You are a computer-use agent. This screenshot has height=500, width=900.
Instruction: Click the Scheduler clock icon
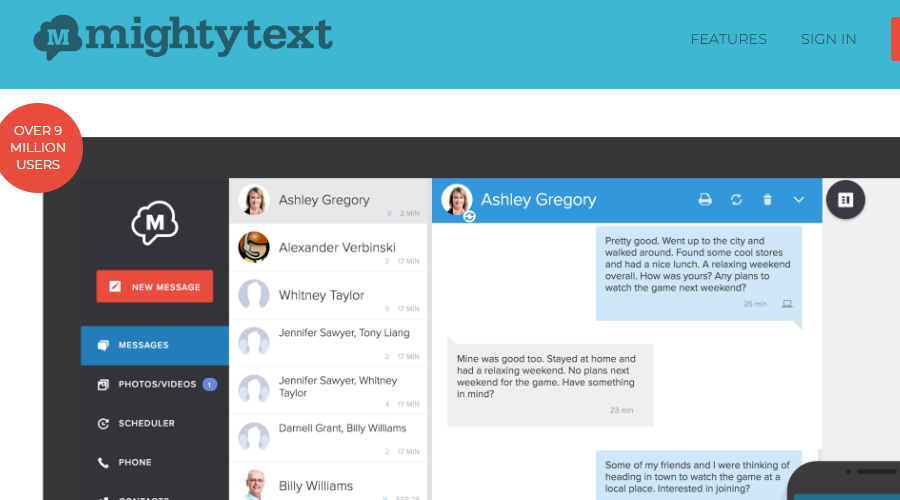point(103,424)
